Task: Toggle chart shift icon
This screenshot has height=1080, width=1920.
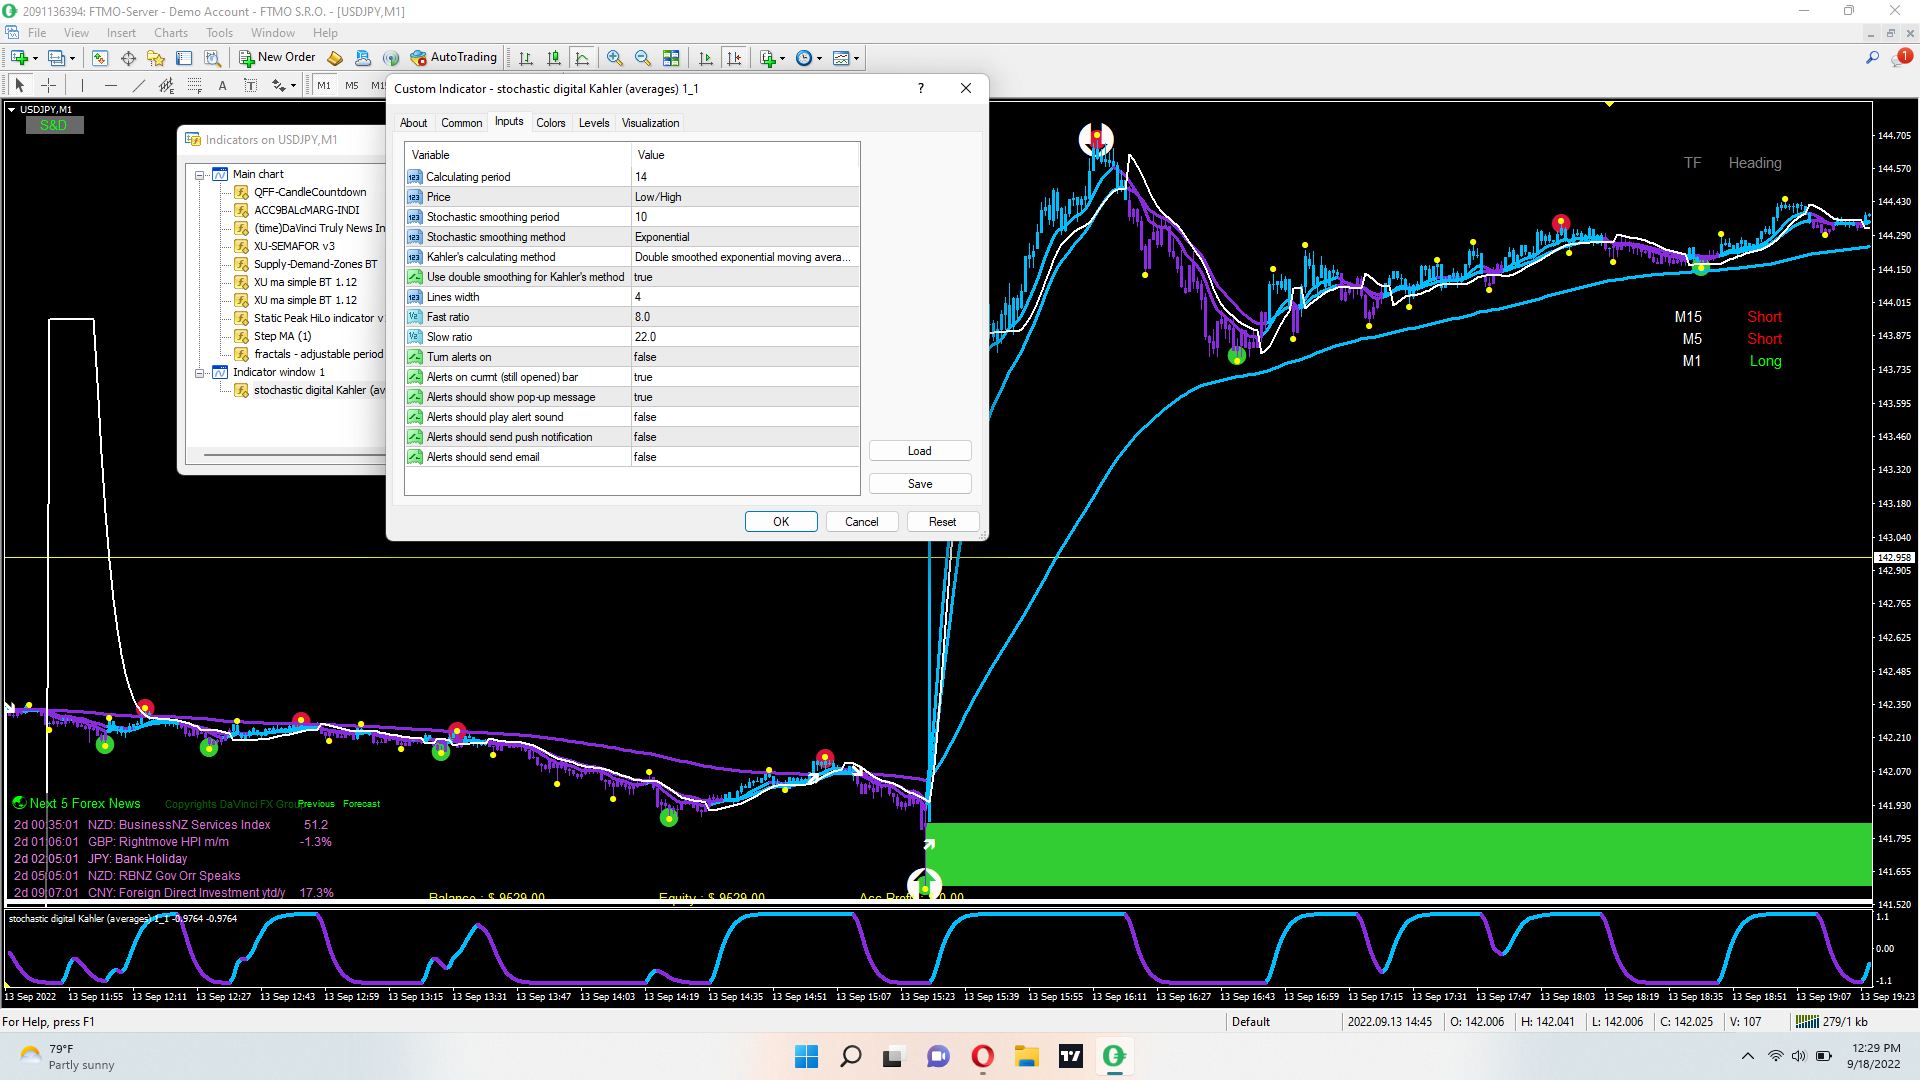Action: point(735,58)
